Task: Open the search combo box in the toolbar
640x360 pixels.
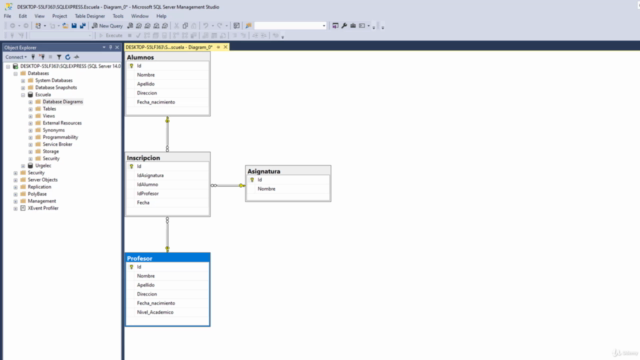Action: pyautogui.click(x=290, y=26)
